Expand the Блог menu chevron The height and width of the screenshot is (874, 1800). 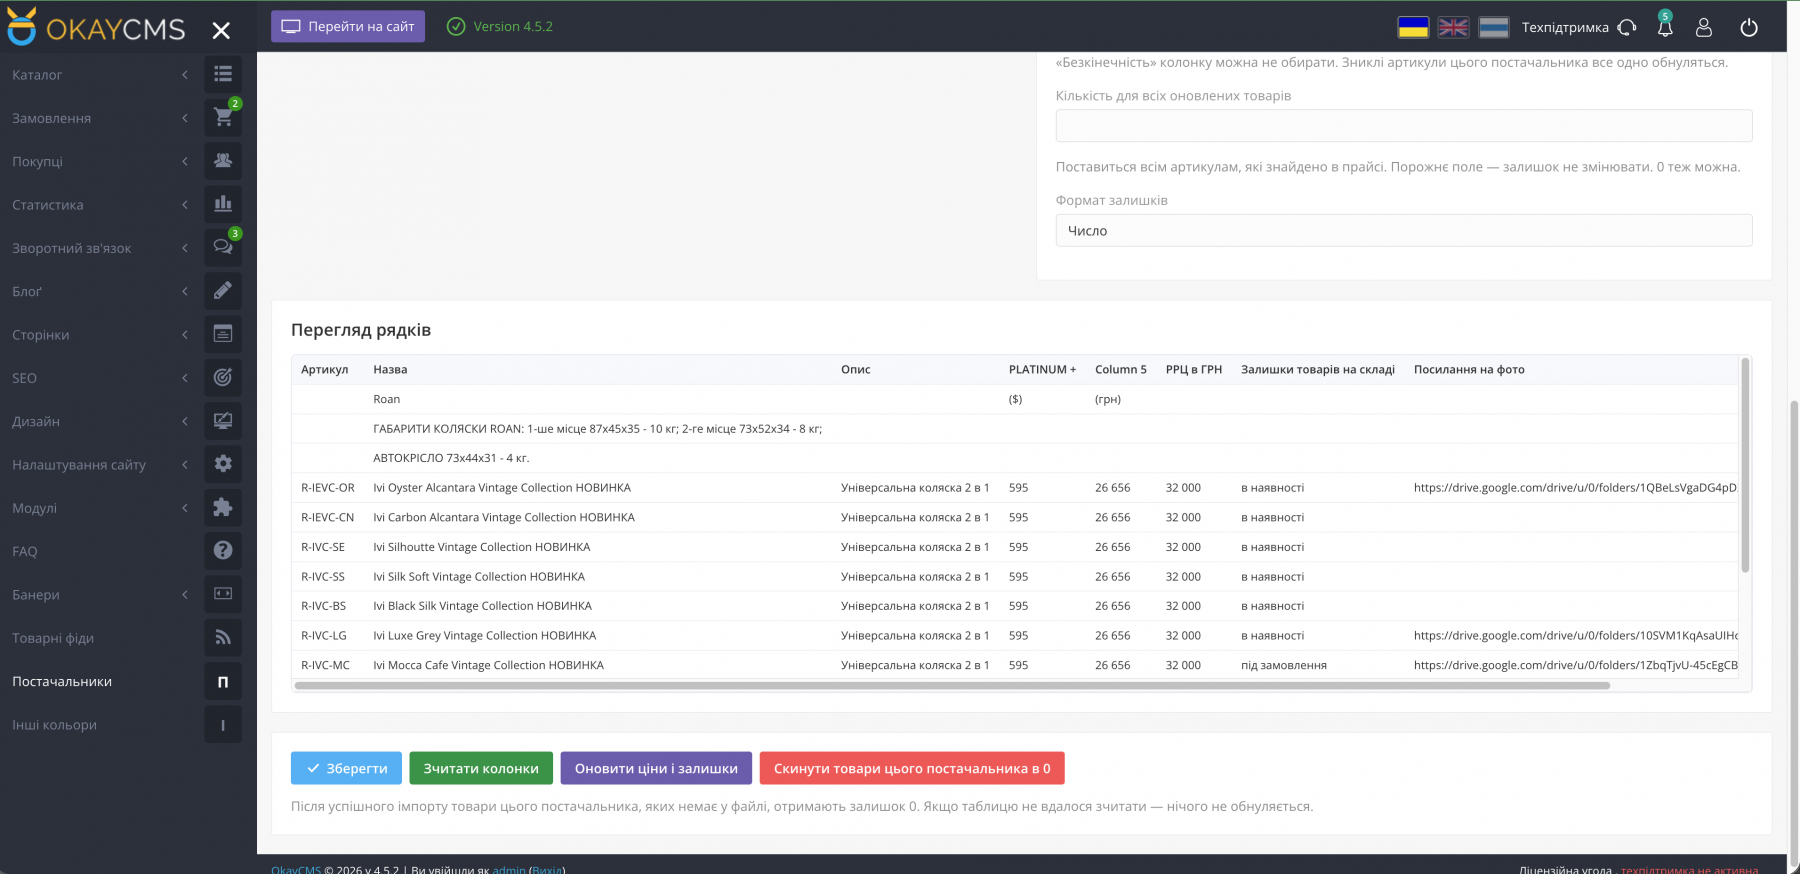(x=185, y=292)
